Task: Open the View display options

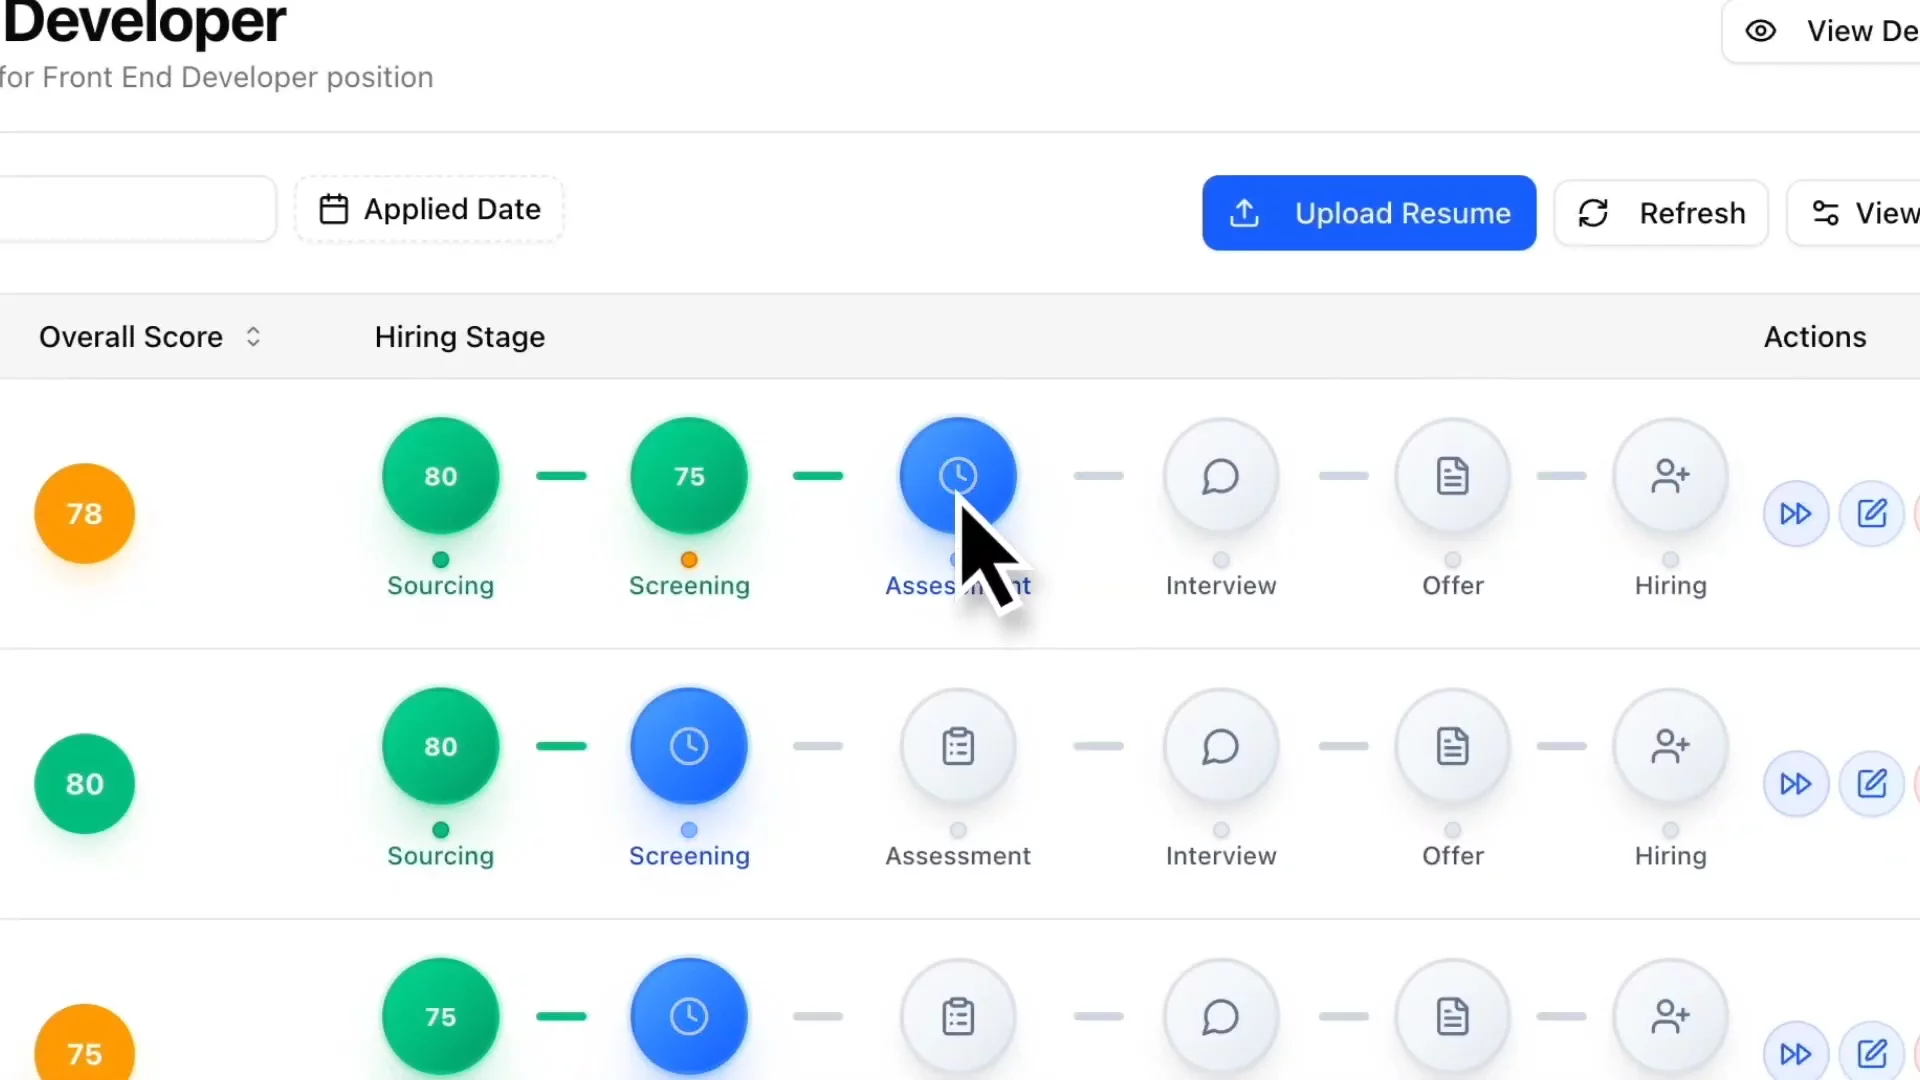Action: pos(1877,212)
